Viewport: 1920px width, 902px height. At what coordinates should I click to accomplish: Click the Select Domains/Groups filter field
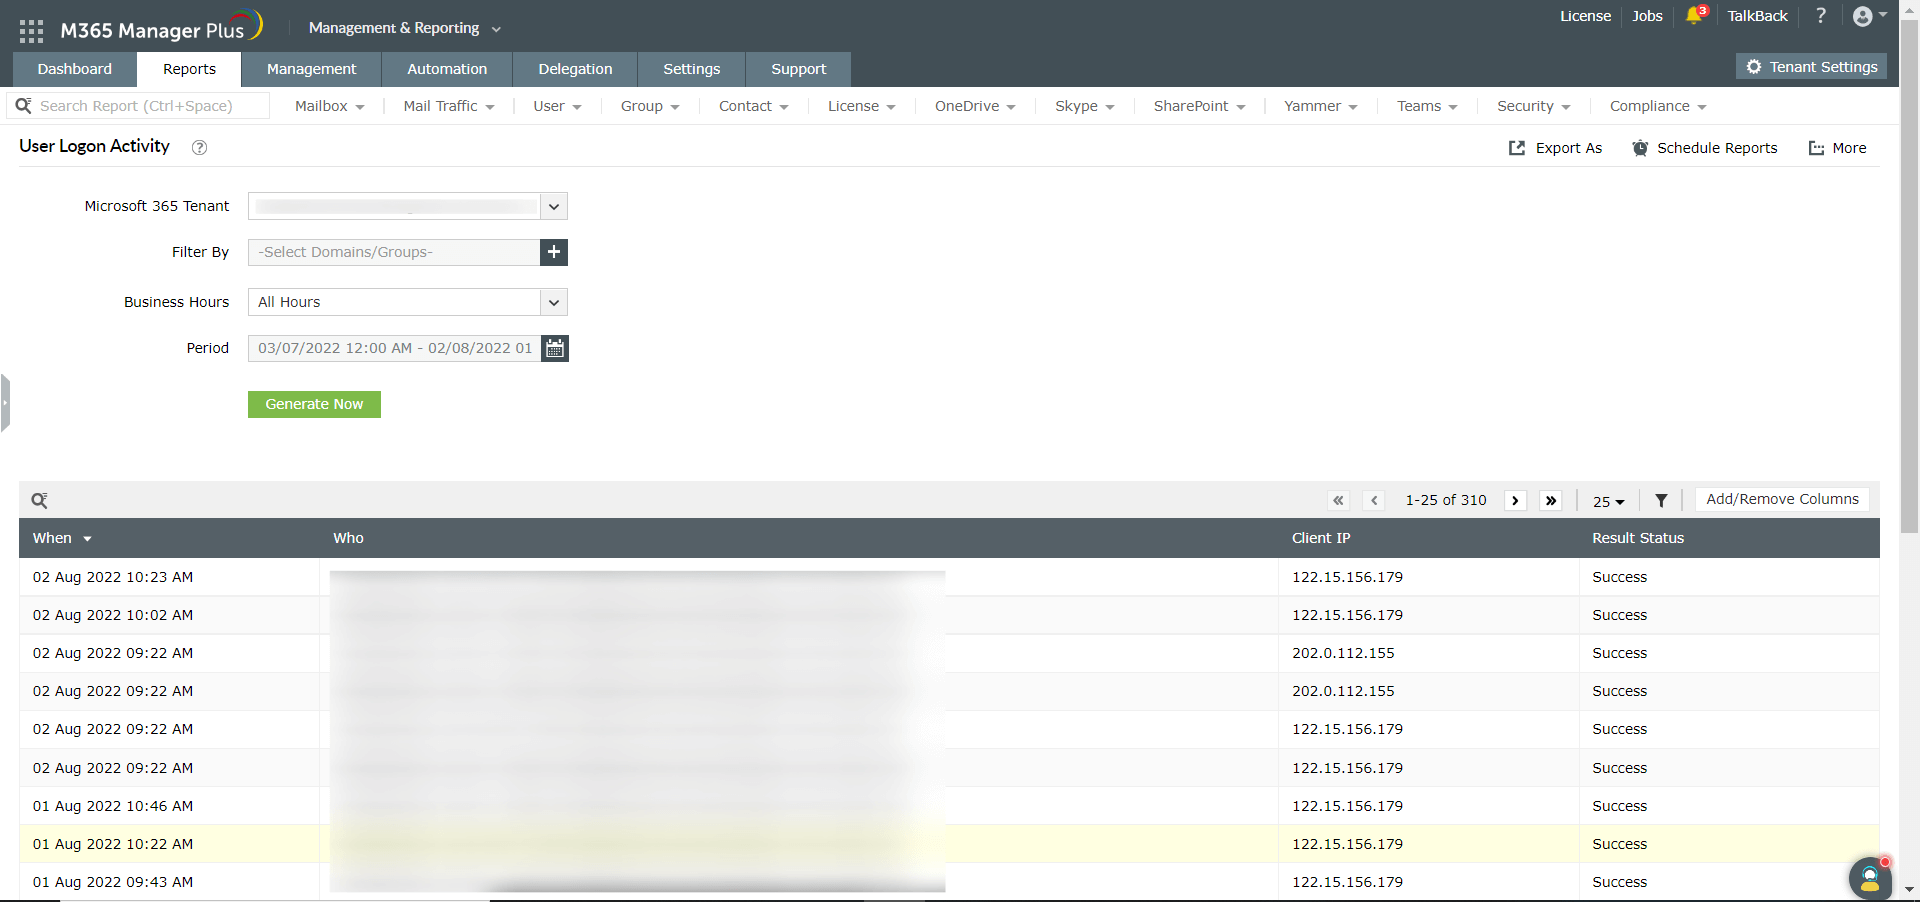[394, 252]
